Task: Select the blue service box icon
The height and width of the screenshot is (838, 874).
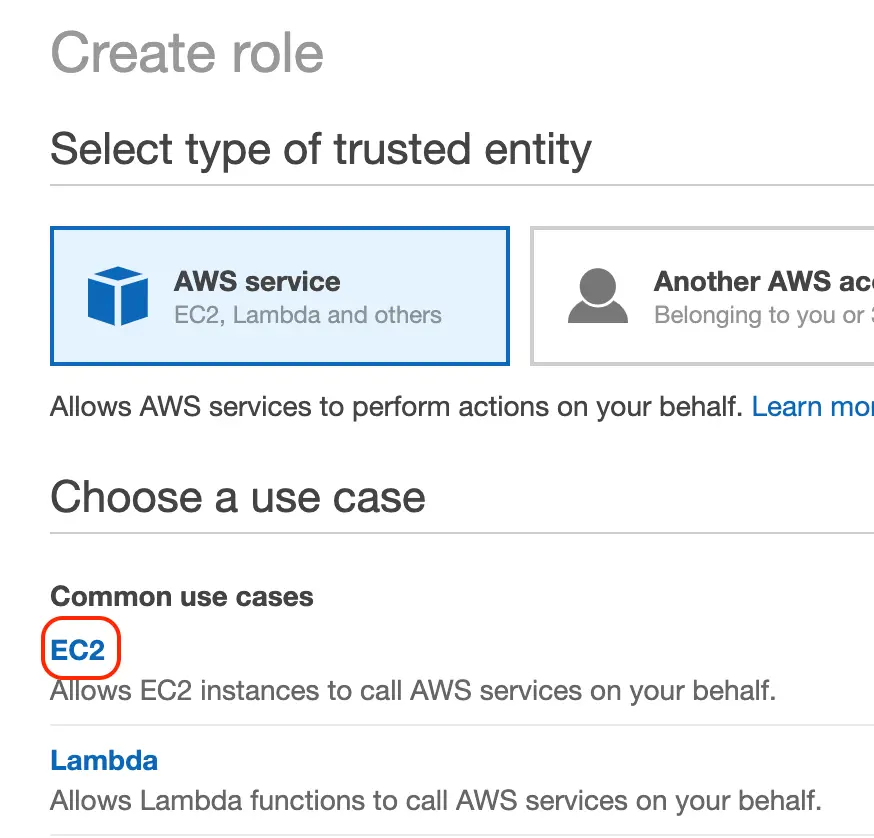Action: click(x=118, y=296)
